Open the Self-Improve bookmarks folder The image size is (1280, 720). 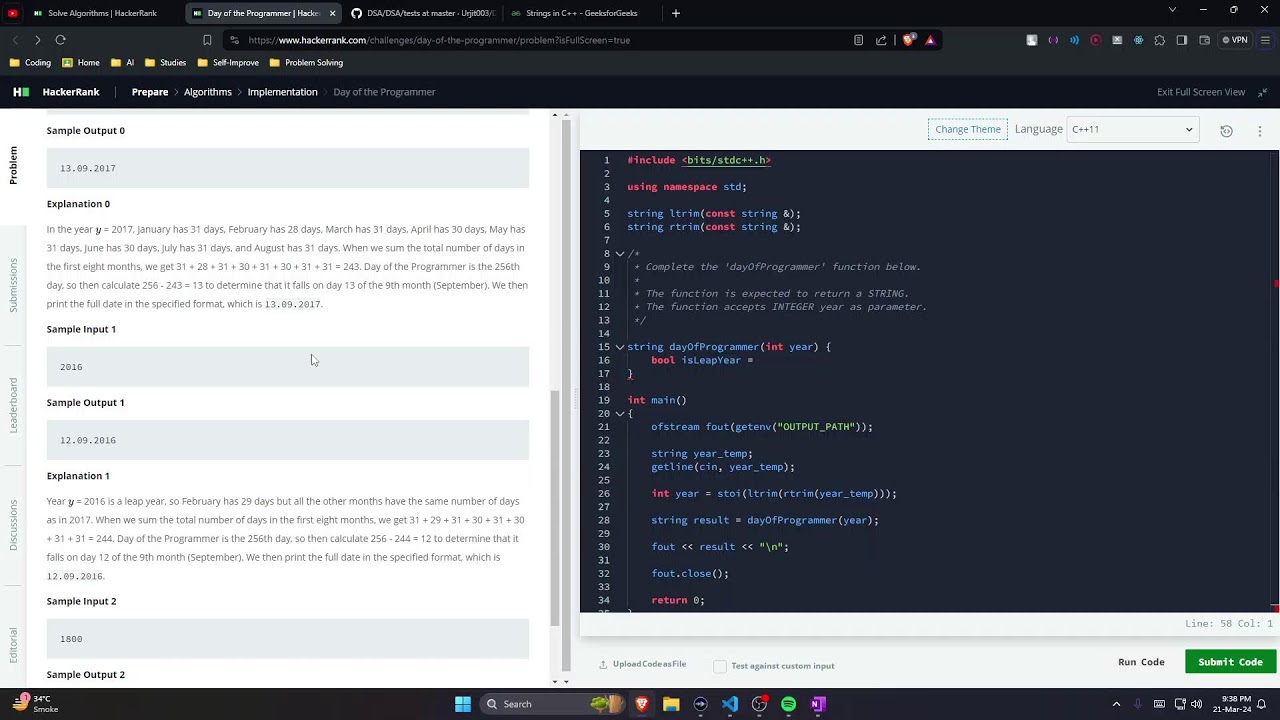228,62
